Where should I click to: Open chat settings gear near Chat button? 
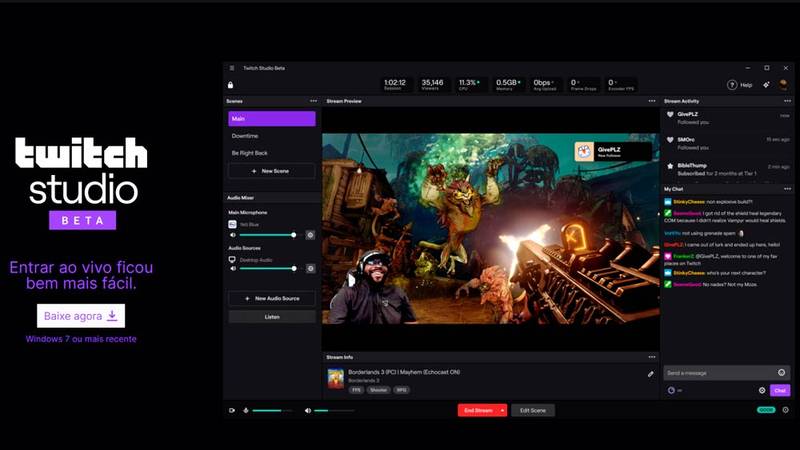(762, 390)
